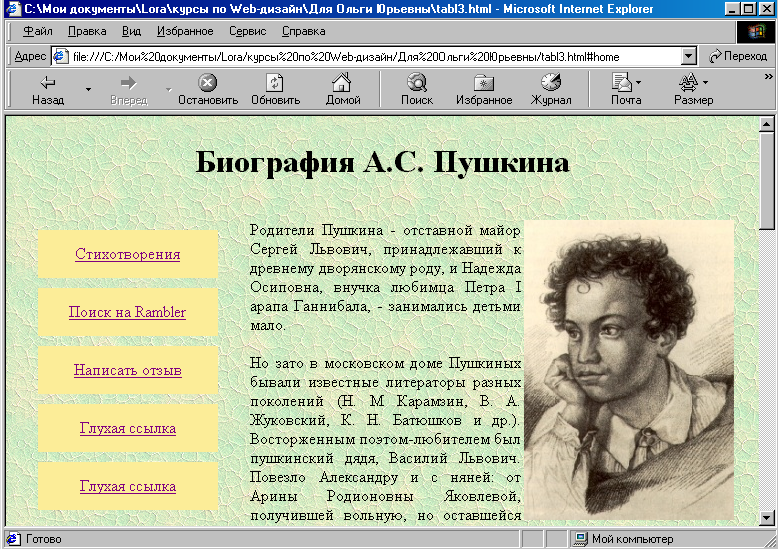The width and height of the screenshot is (778, 549).
Task: Open the Назад history dropdown arrow
Action: (x=88, y=89)
